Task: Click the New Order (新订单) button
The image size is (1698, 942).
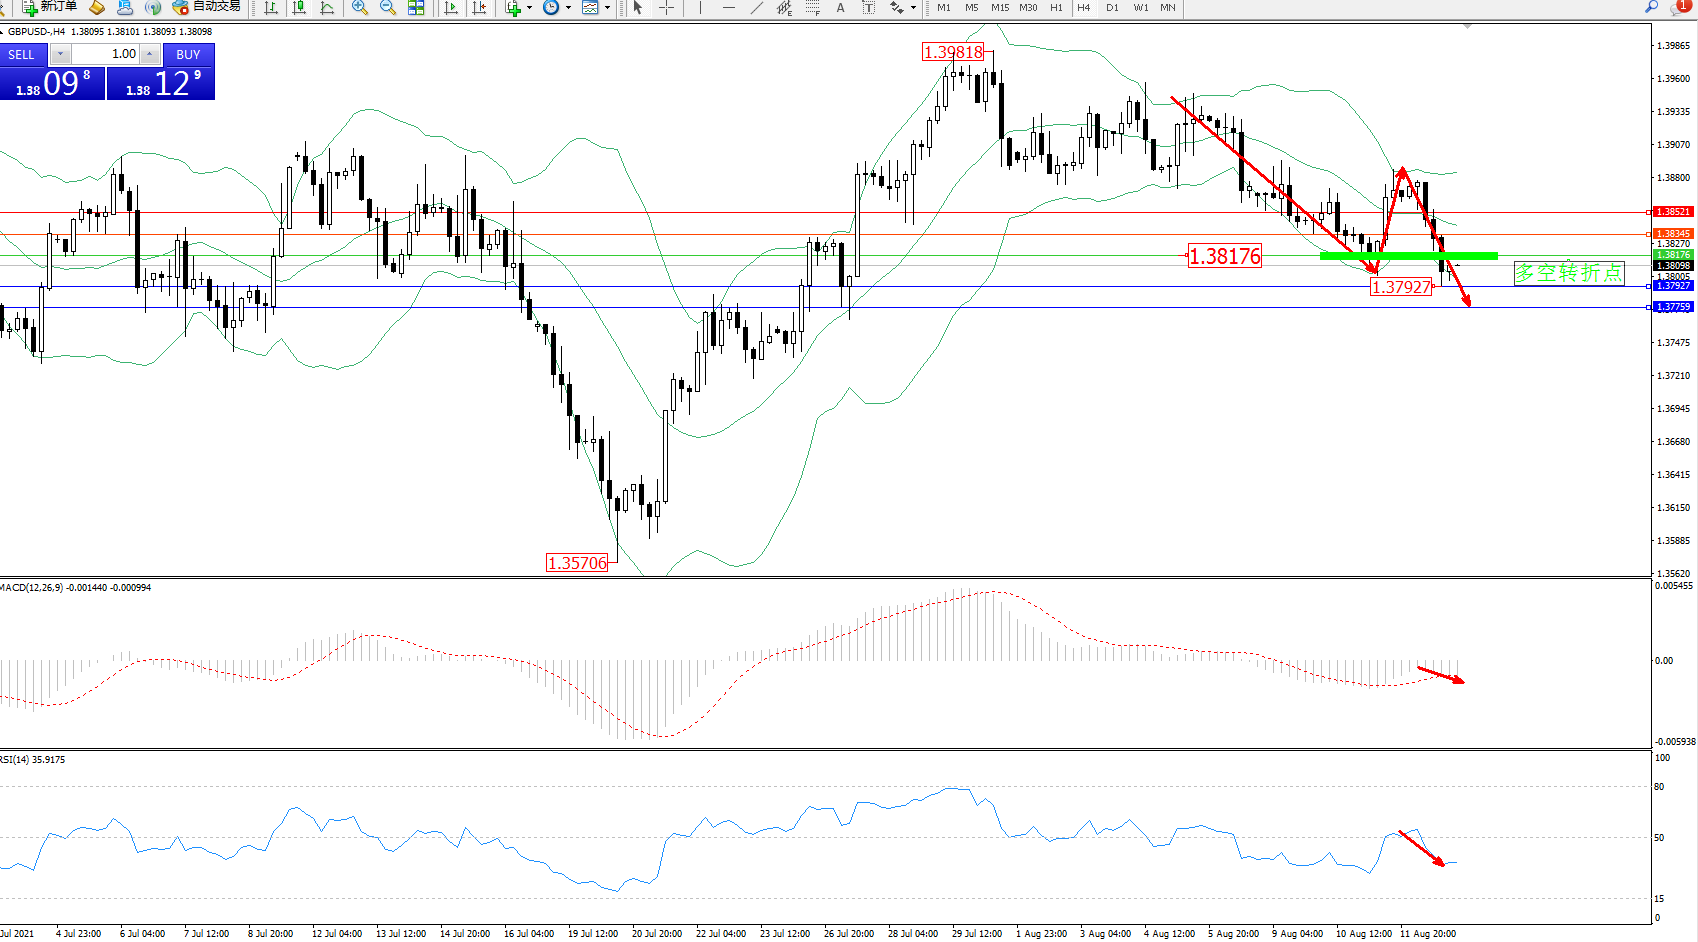Action: 50,7
